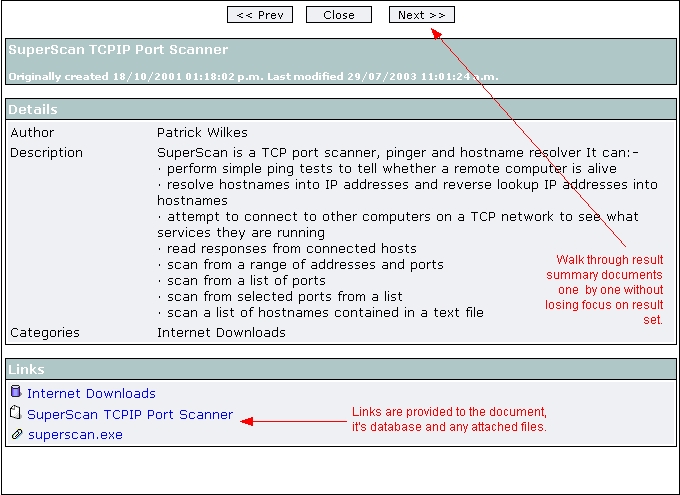
Task: Click the Originally created date line
Action: point(253,77)
